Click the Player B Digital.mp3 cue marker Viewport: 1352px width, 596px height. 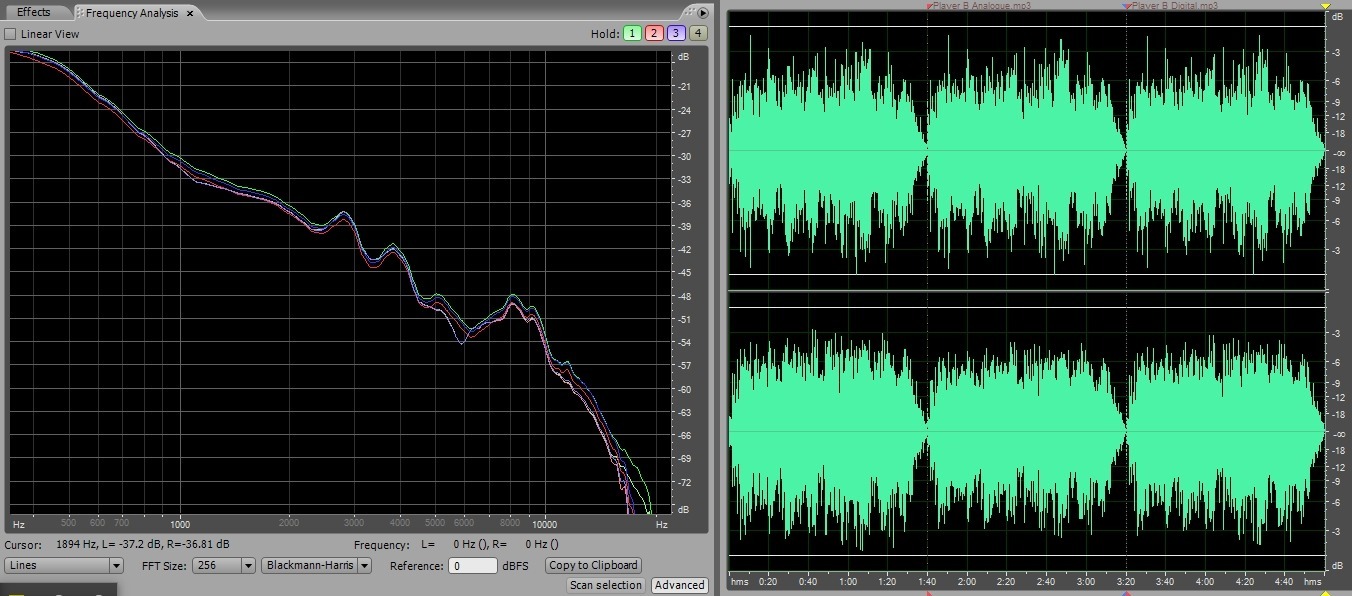point(1172,6)
